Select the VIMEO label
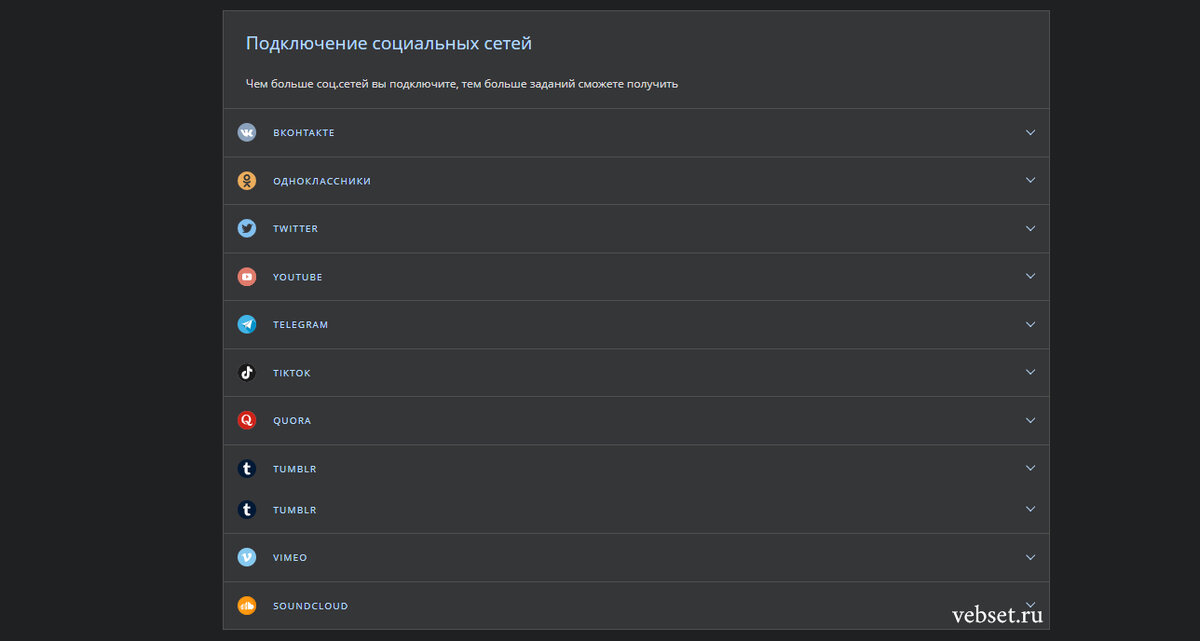 [290, 558]
